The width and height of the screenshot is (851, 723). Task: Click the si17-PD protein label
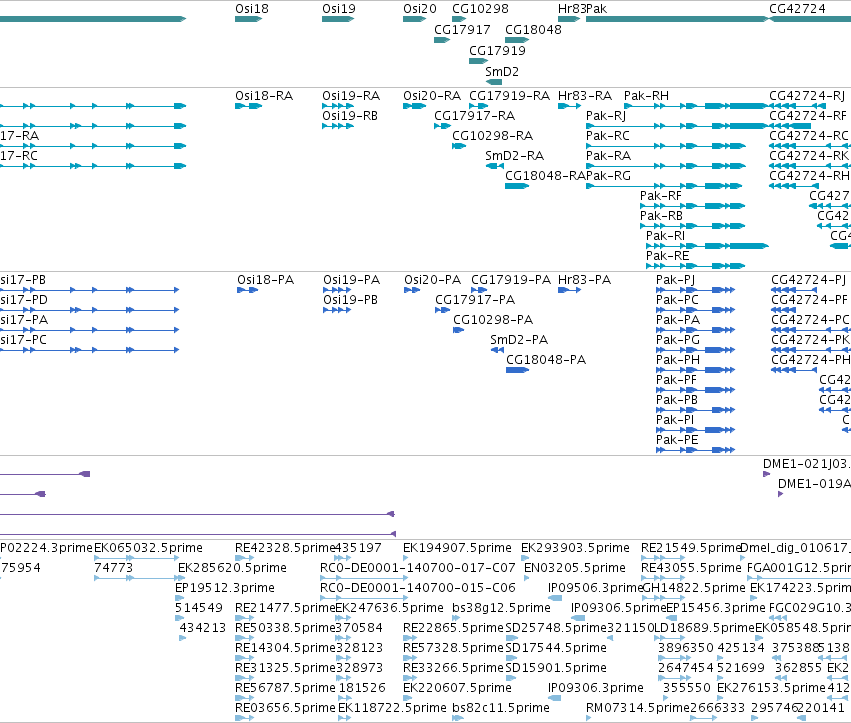[x=24, y=300]
